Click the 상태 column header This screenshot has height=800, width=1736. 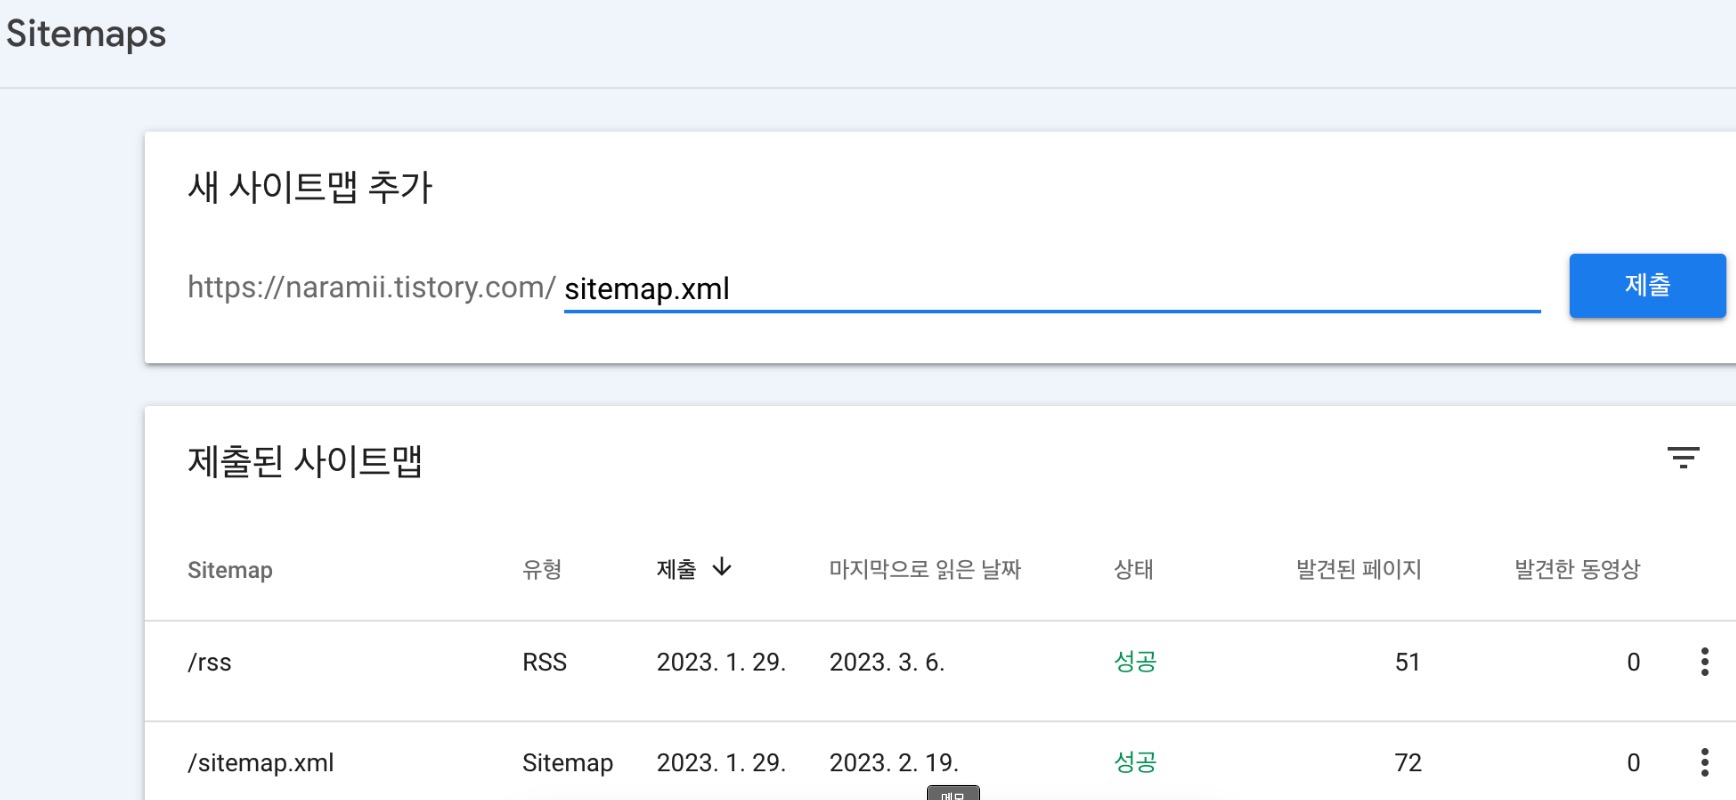point(1134,569)
